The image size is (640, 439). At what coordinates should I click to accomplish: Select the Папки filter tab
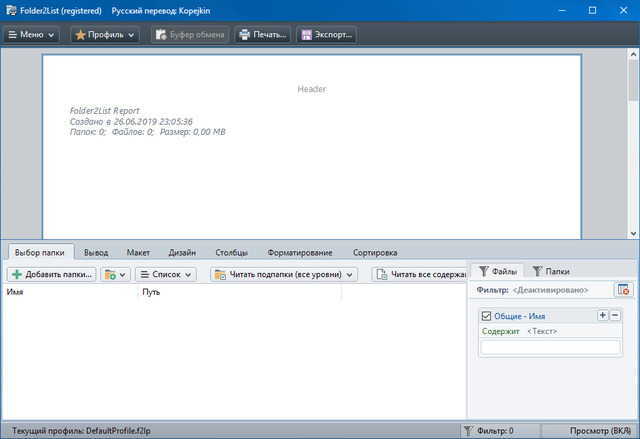pyautogui.click(x=552, y=271)
